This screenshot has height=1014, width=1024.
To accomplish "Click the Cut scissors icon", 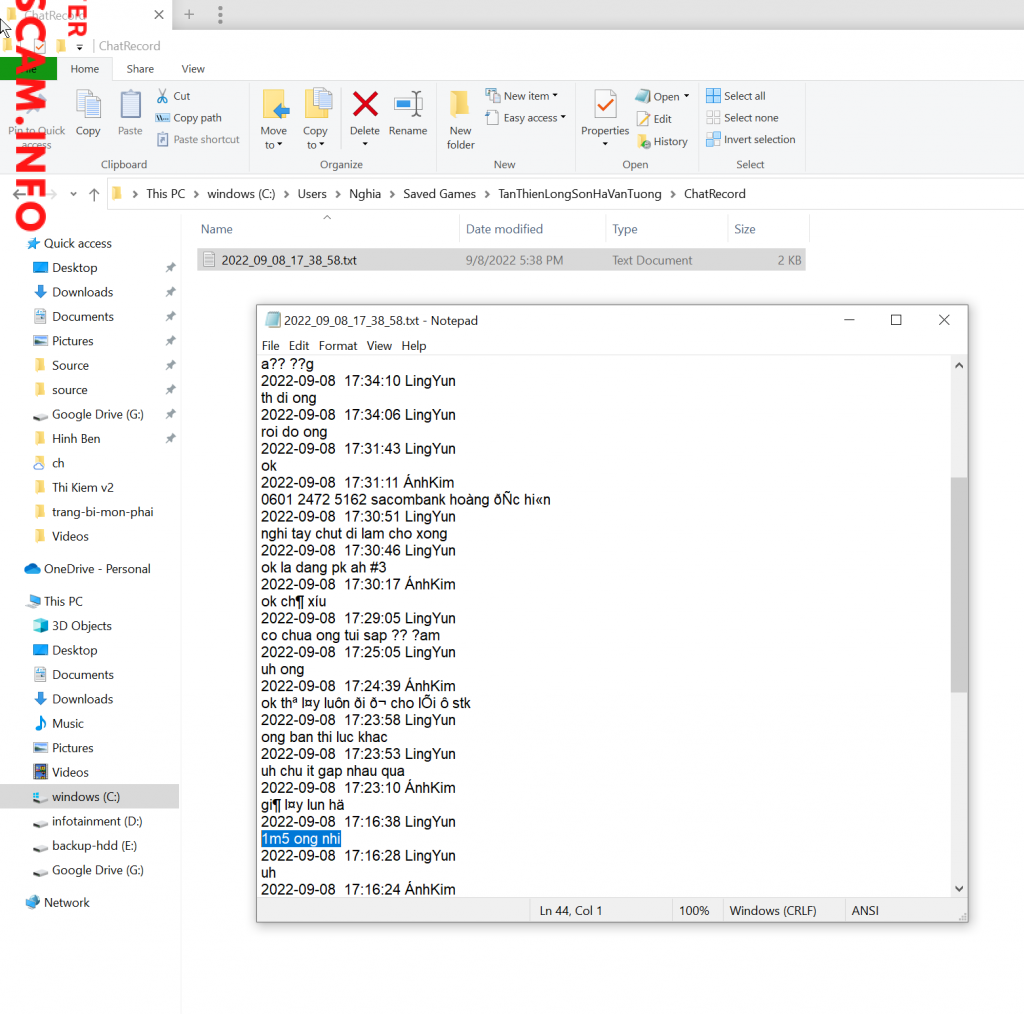I will 163,96.
